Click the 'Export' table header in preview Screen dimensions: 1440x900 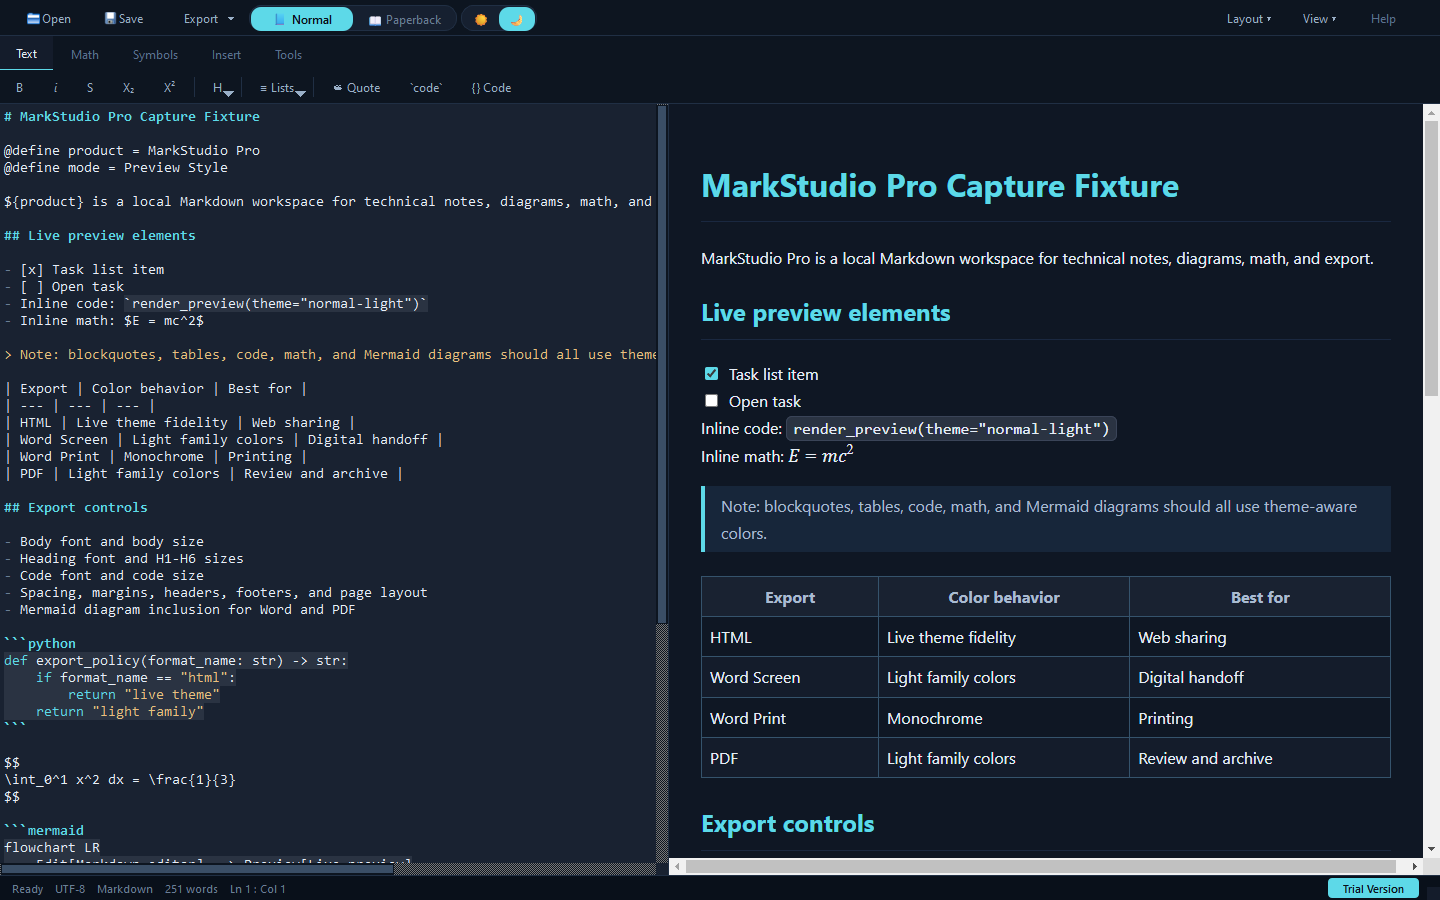(x=790, y=597)
